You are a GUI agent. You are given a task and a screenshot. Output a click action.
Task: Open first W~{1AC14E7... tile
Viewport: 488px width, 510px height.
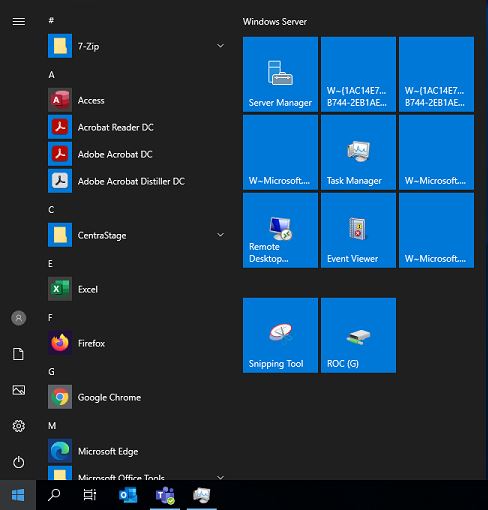[x=358, y=74]
